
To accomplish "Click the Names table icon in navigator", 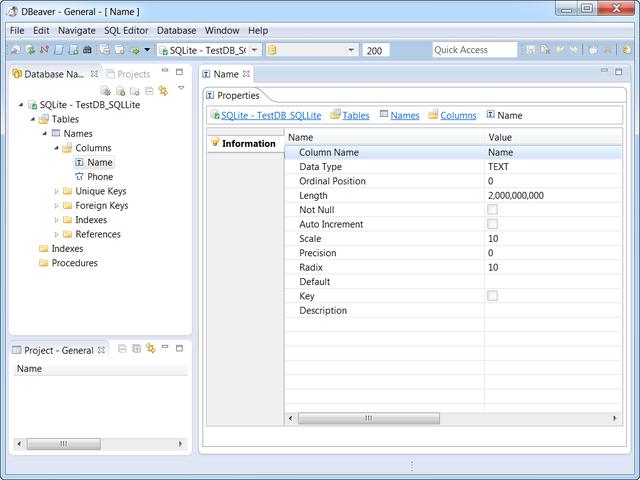I will (x=56, y=133).
